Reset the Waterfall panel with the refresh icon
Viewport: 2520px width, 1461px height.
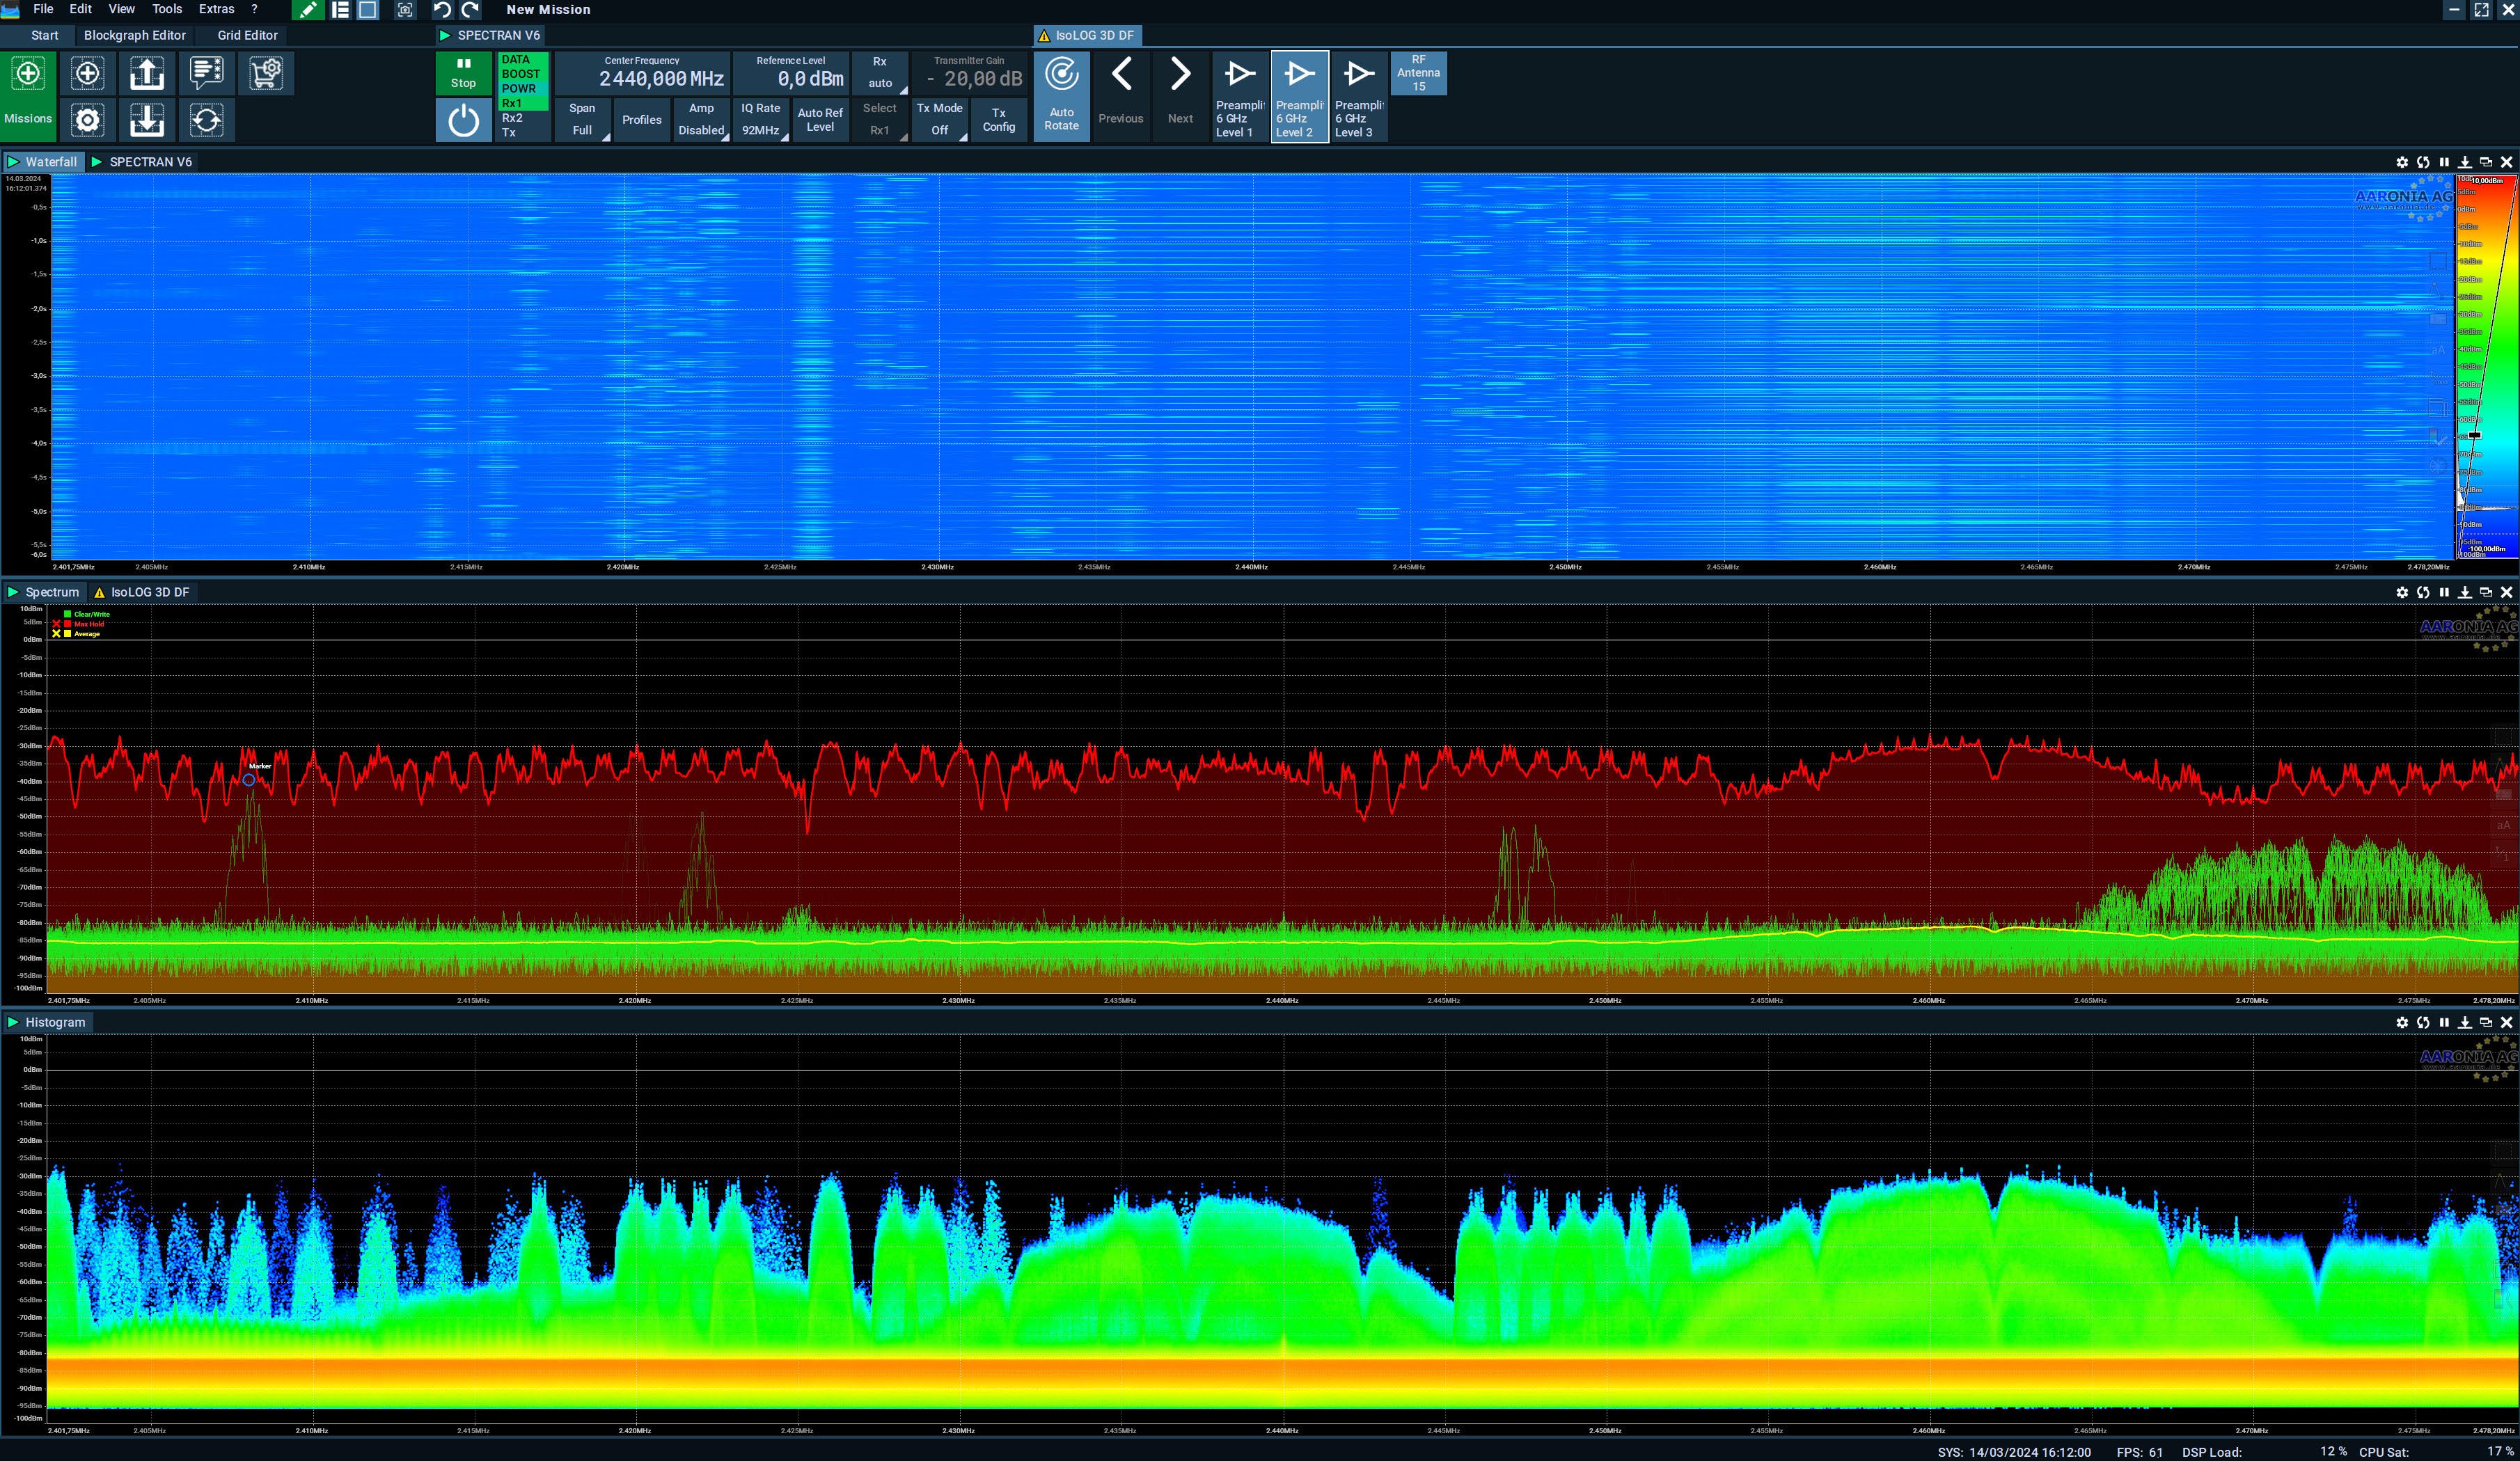pyautogui.click(x=2423, y=162)
